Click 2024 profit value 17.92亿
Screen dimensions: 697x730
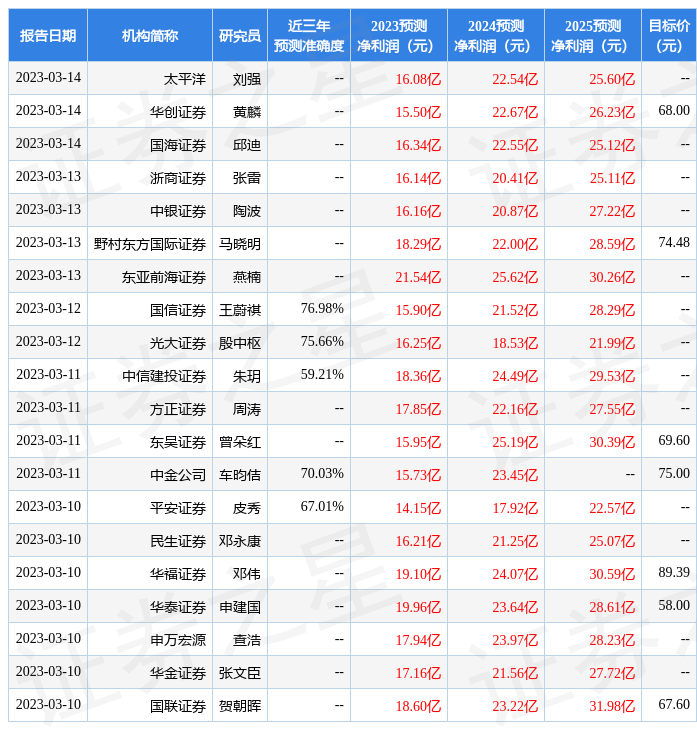[515, 508]
